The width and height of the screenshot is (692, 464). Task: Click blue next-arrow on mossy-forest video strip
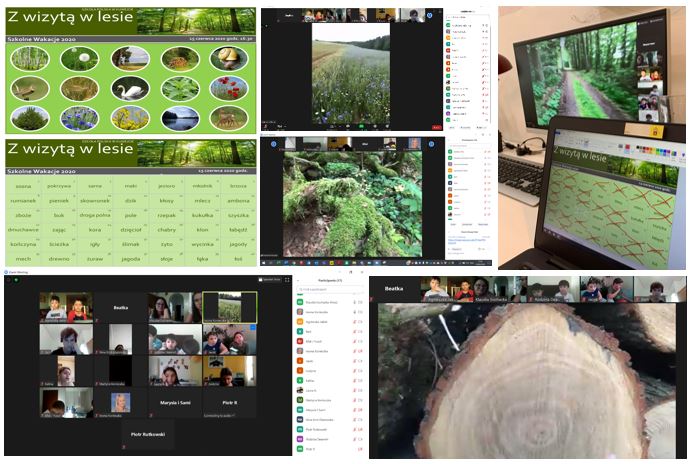click(431, 144)
